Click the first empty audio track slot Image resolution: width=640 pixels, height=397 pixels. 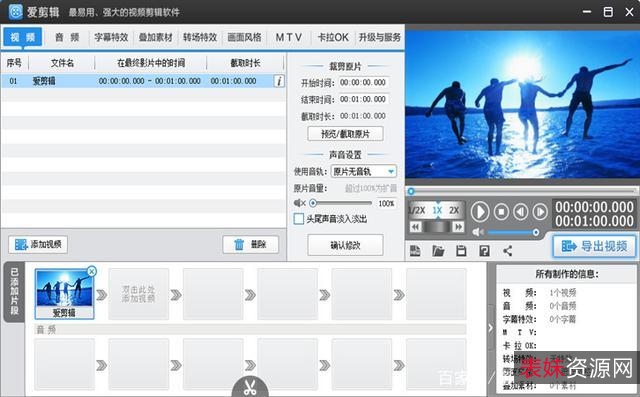tap(64, 364)
